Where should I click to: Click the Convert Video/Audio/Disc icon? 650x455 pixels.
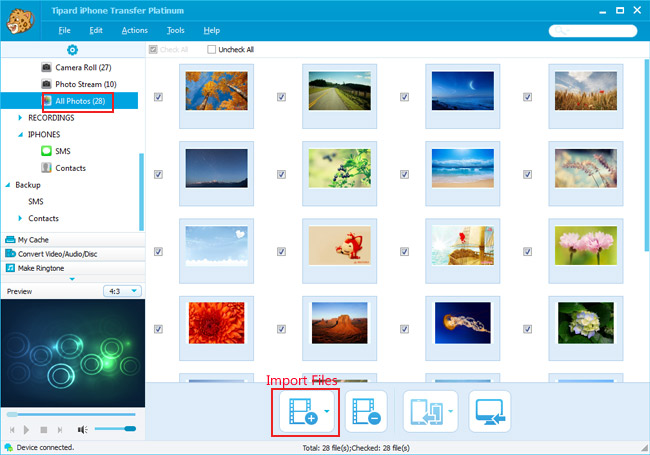[x=10, y=254]
